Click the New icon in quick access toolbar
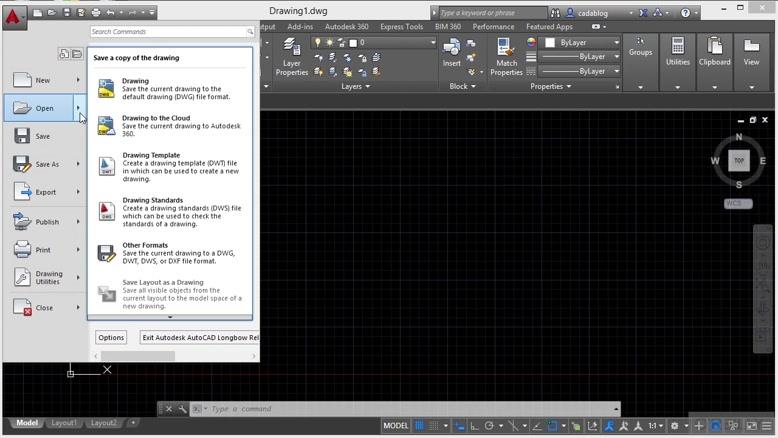The width and height of the screenshot is (778, 438). 38,12
